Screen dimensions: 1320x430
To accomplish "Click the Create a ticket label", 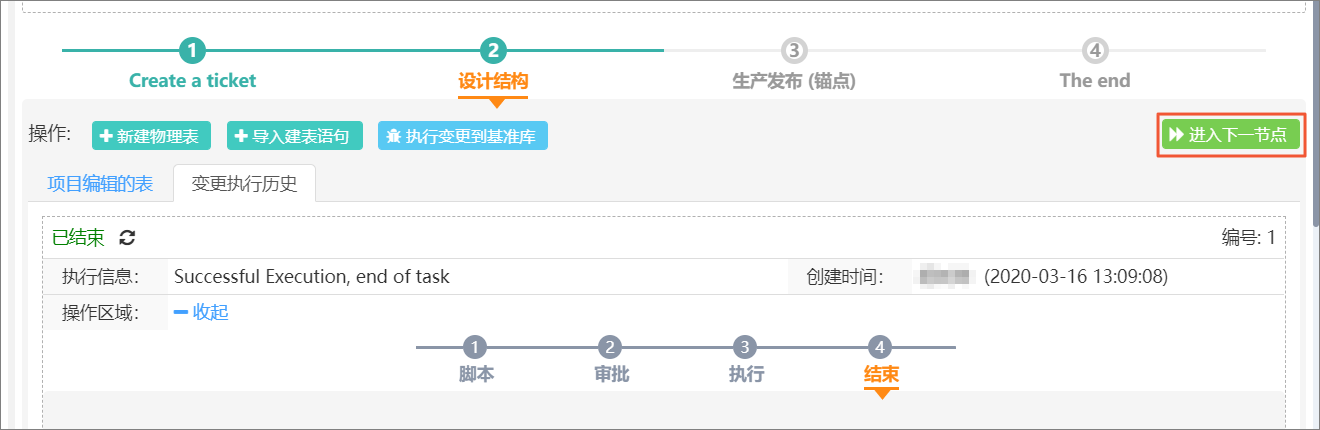I will 193,81.
